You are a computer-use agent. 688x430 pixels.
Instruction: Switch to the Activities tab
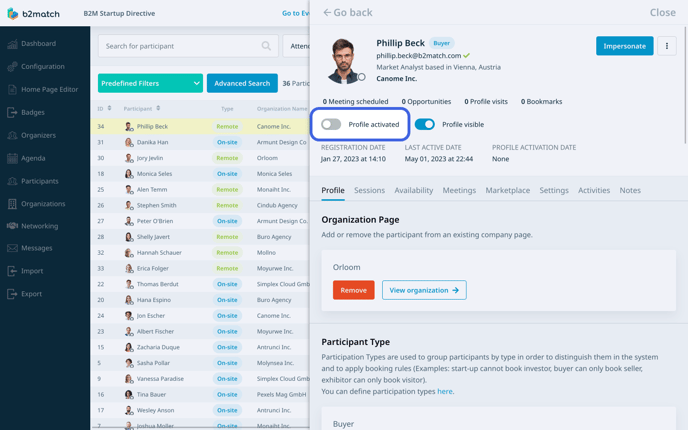[x=594, y=190]
